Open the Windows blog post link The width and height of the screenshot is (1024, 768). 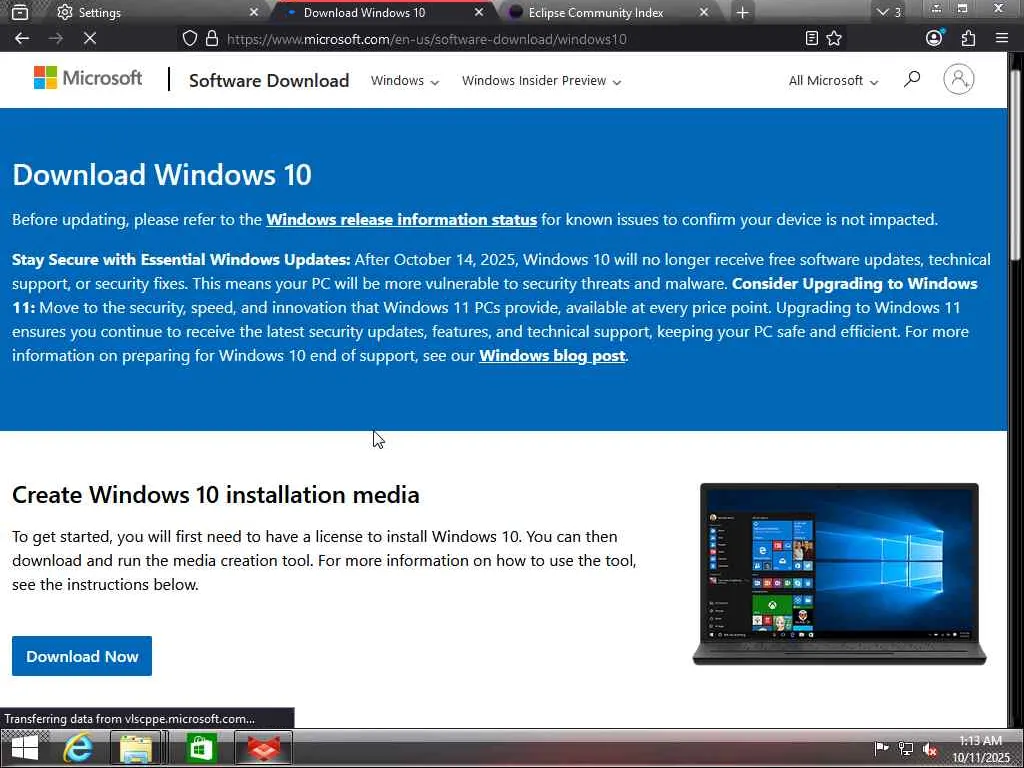click(552, 356)
